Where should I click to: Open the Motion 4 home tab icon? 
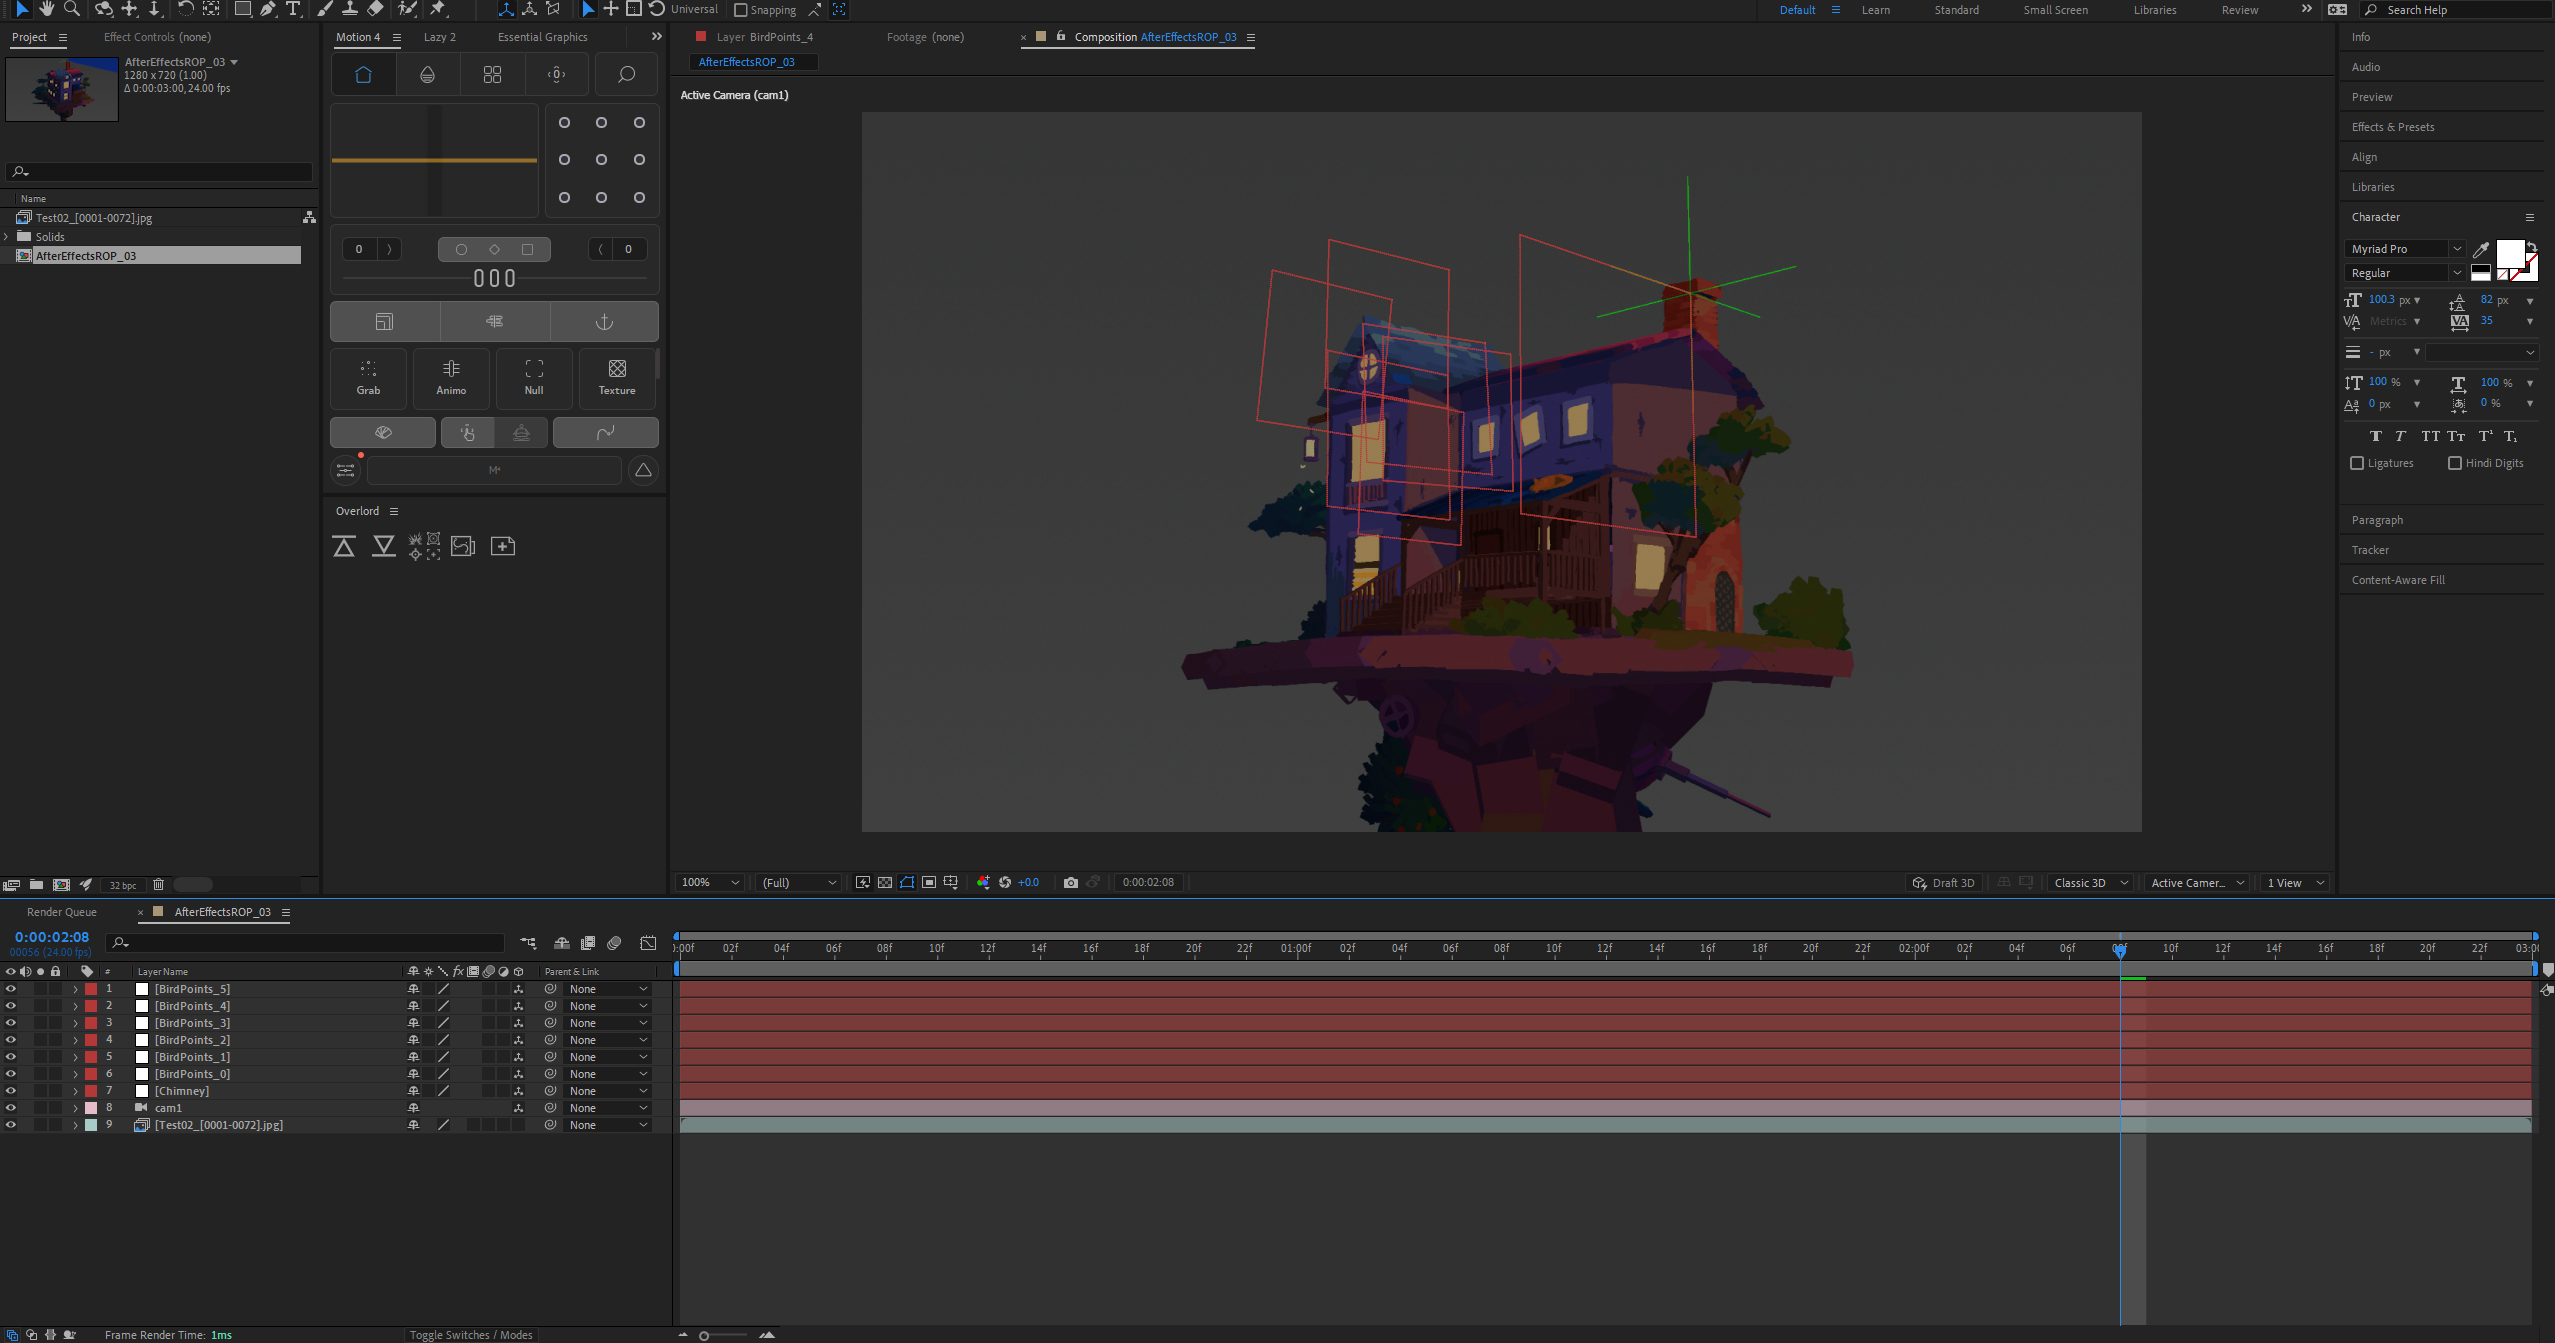pos(363,75)
